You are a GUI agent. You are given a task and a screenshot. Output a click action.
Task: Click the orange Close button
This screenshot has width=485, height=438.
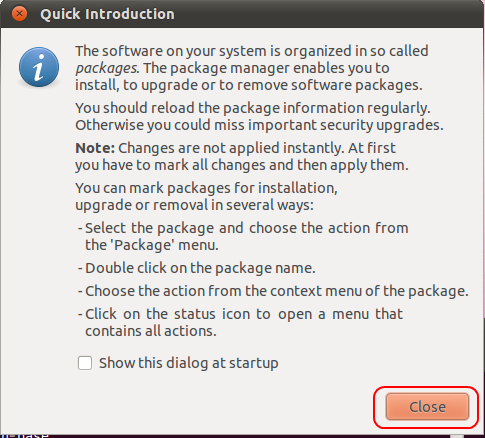[x=427, y=407]
